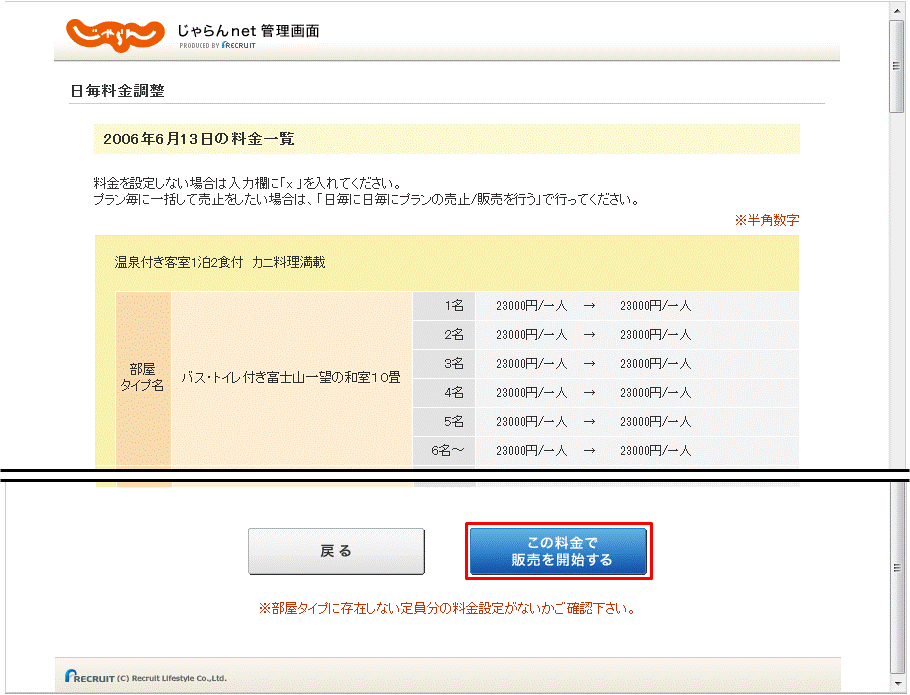Click the 1名 row price field
The width and height of the screenshot is (910, 695).
point(530,305)
